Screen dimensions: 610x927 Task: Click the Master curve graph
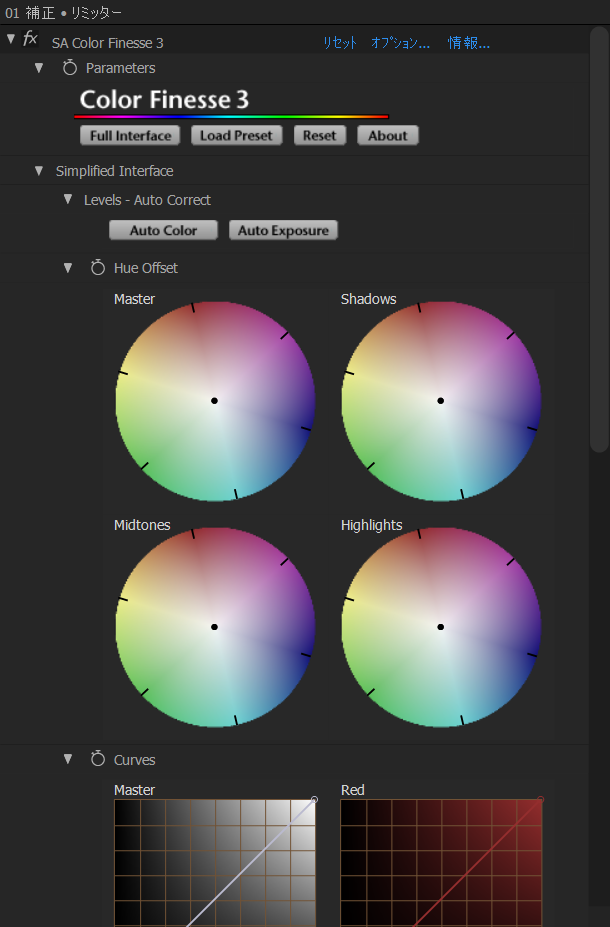(215, 863)
